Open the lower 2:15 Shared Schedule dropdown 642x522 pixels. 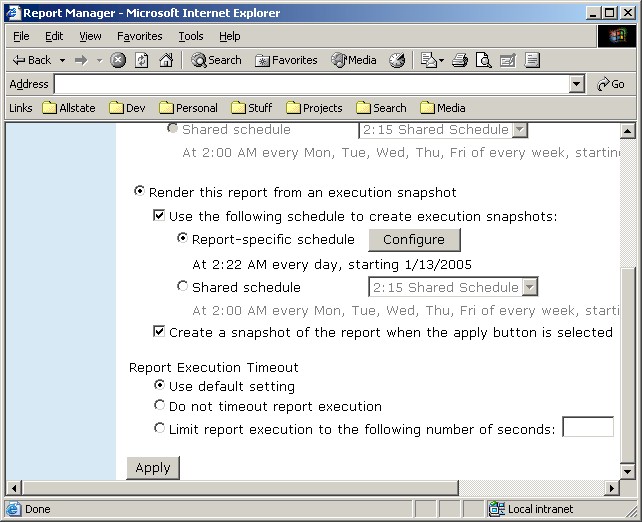(x=530, y=287)
